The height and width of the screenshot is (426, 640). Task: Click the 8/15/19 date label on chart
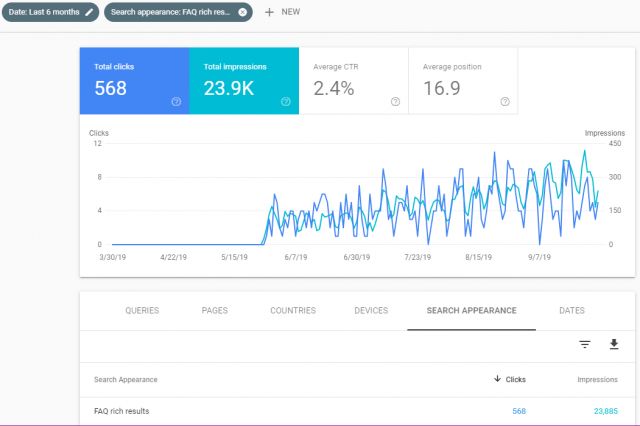(478, 257)
